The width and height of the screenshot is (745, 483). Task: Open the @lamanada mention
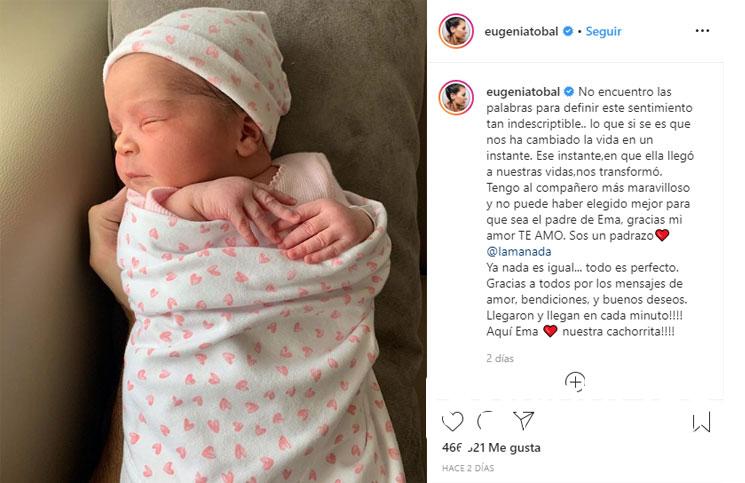pyautogui.click(x=518, y=251)
